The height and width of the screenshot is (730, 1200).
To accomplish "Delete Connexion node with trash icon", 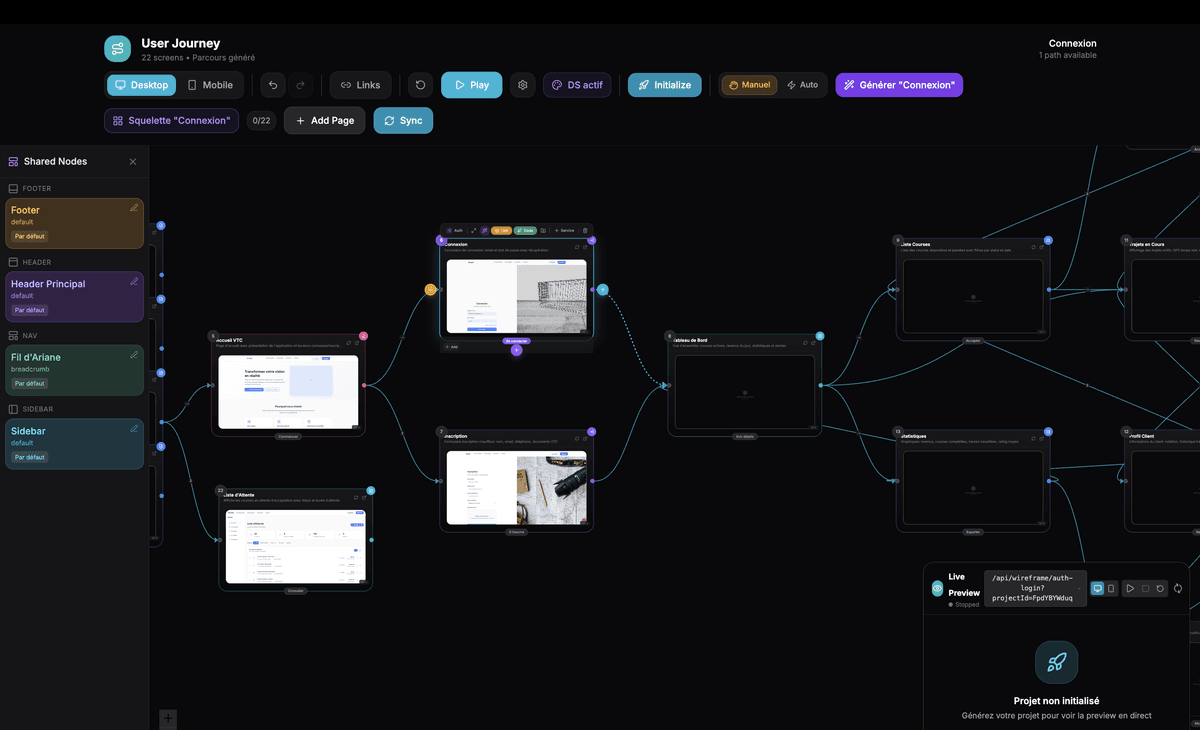I will coord(585,230).
